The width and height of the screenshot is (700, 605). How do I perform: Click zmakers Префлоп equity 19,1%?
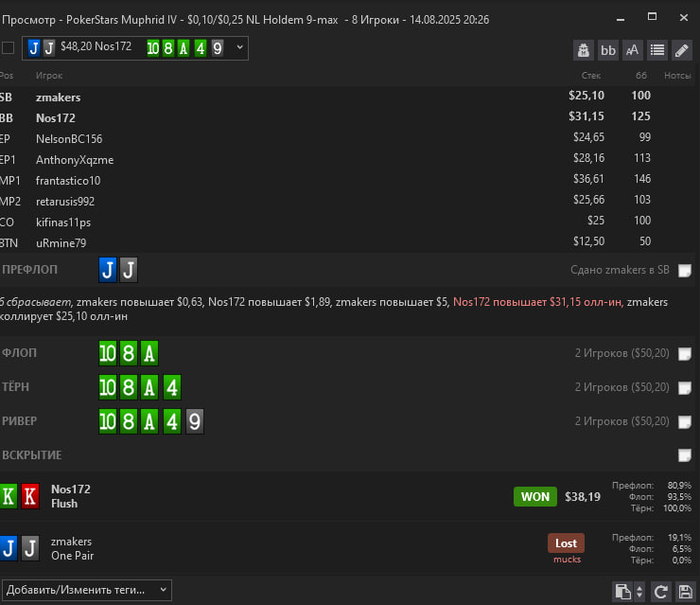pyautogui.click(x=679, y=538)
